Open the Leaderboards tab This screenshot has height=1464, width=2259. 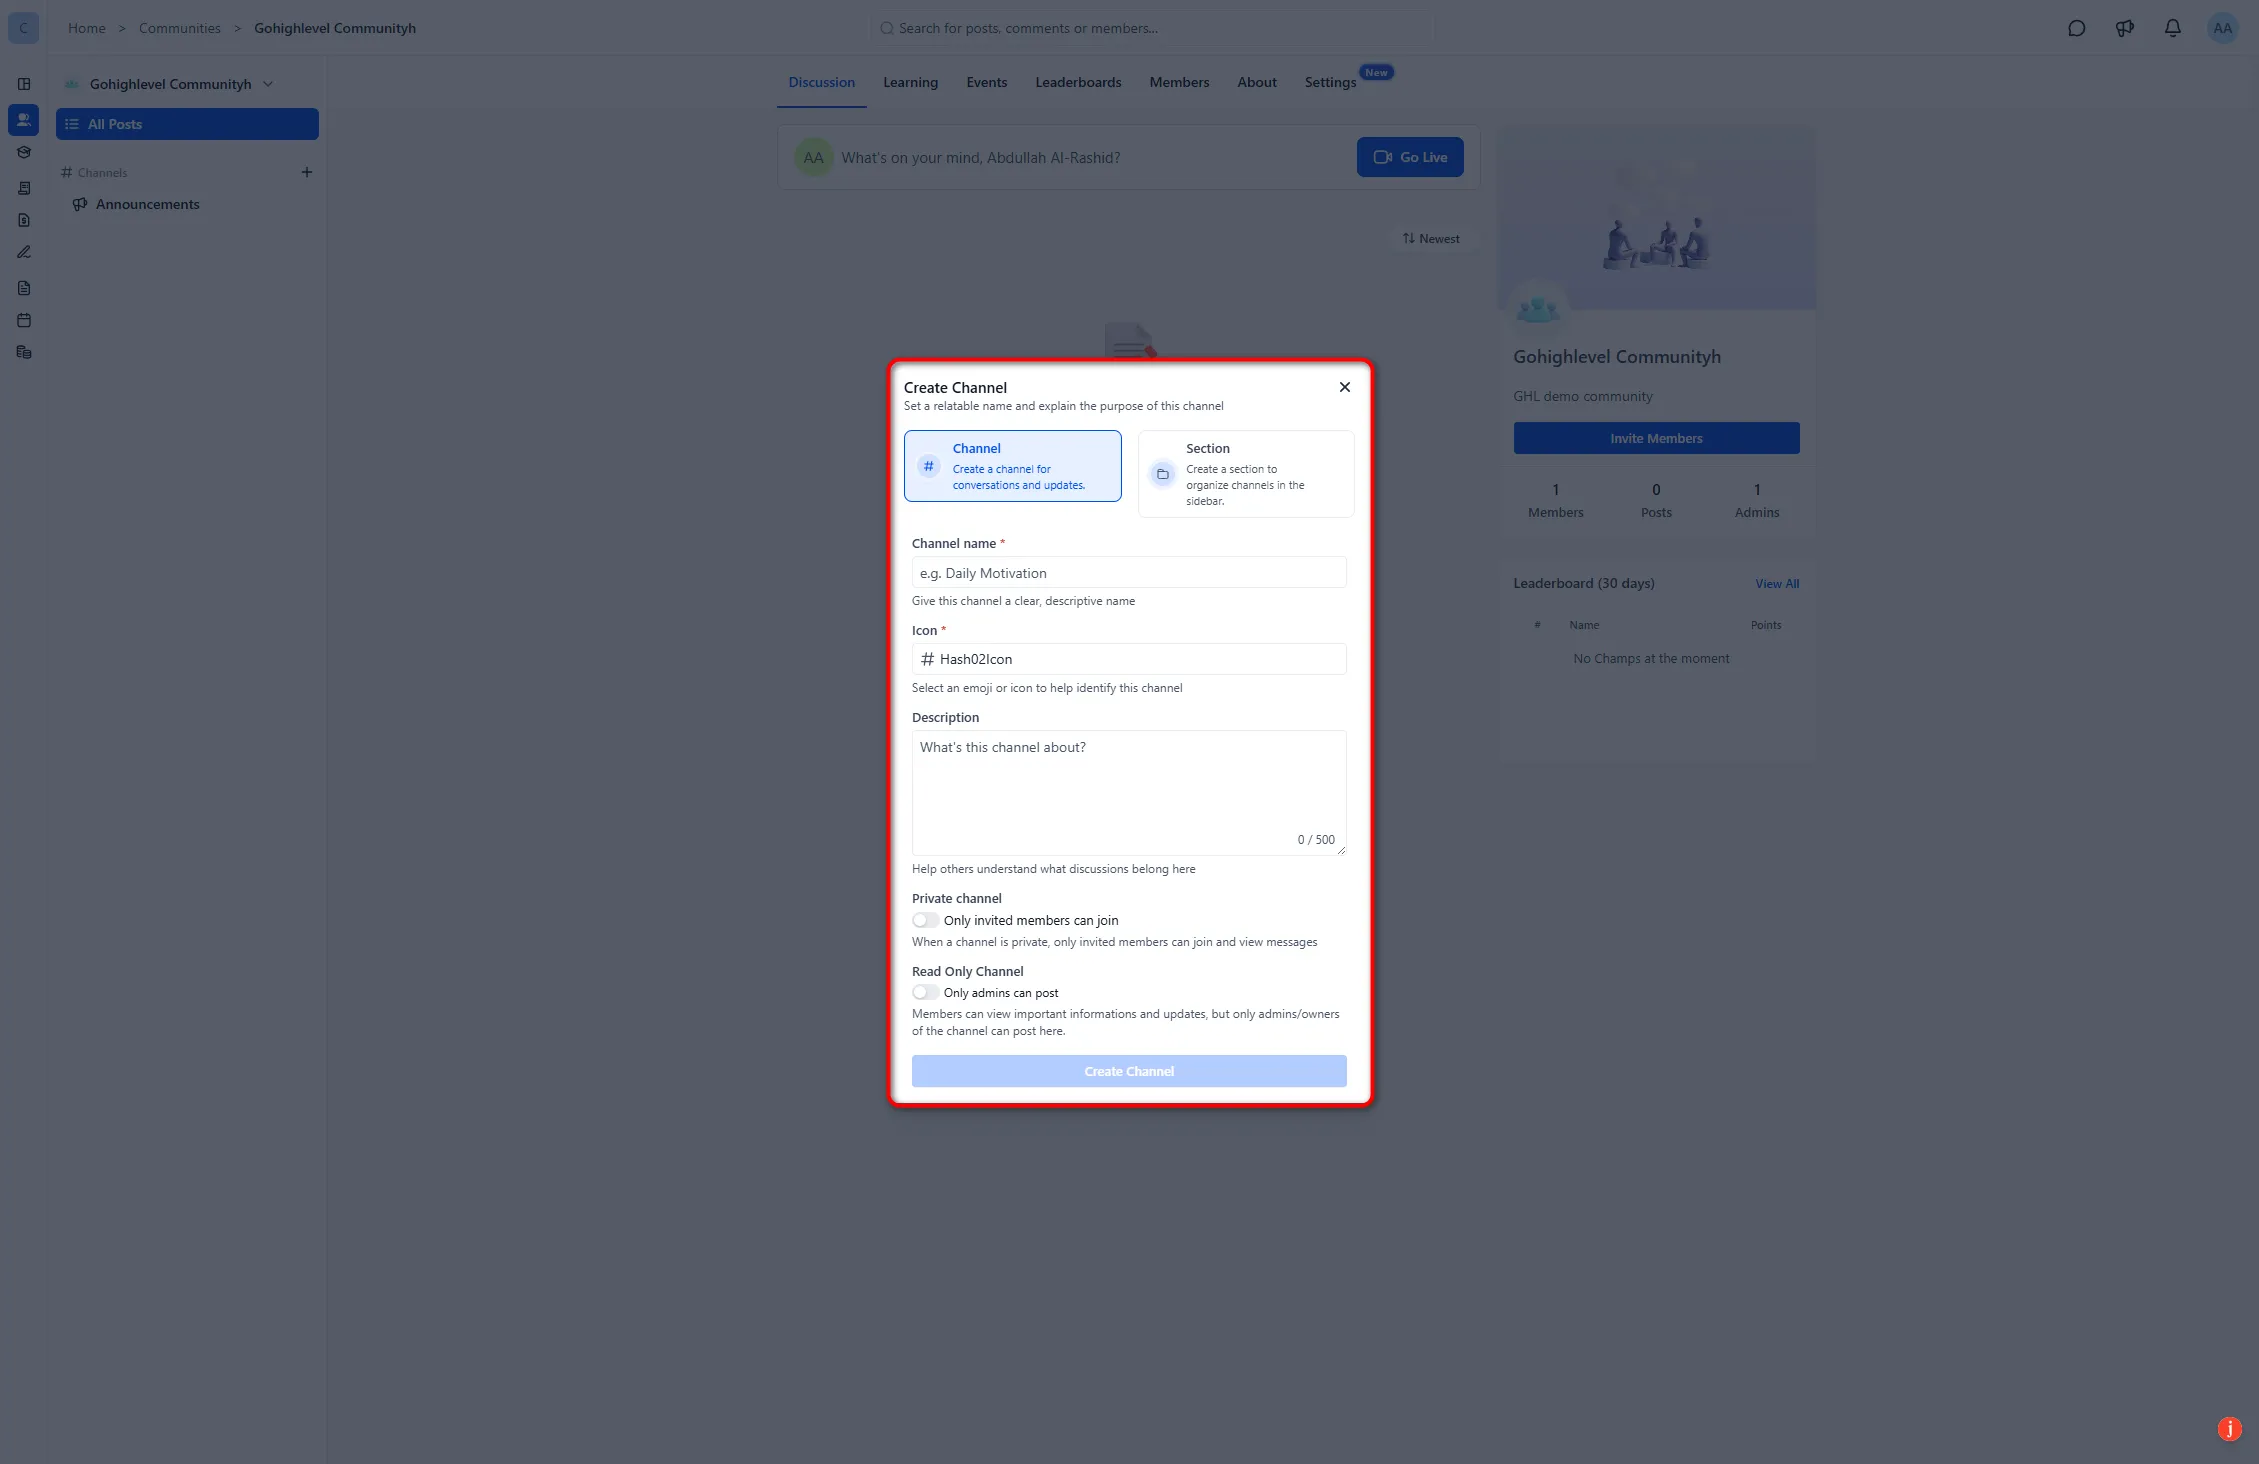[1078, 82]
